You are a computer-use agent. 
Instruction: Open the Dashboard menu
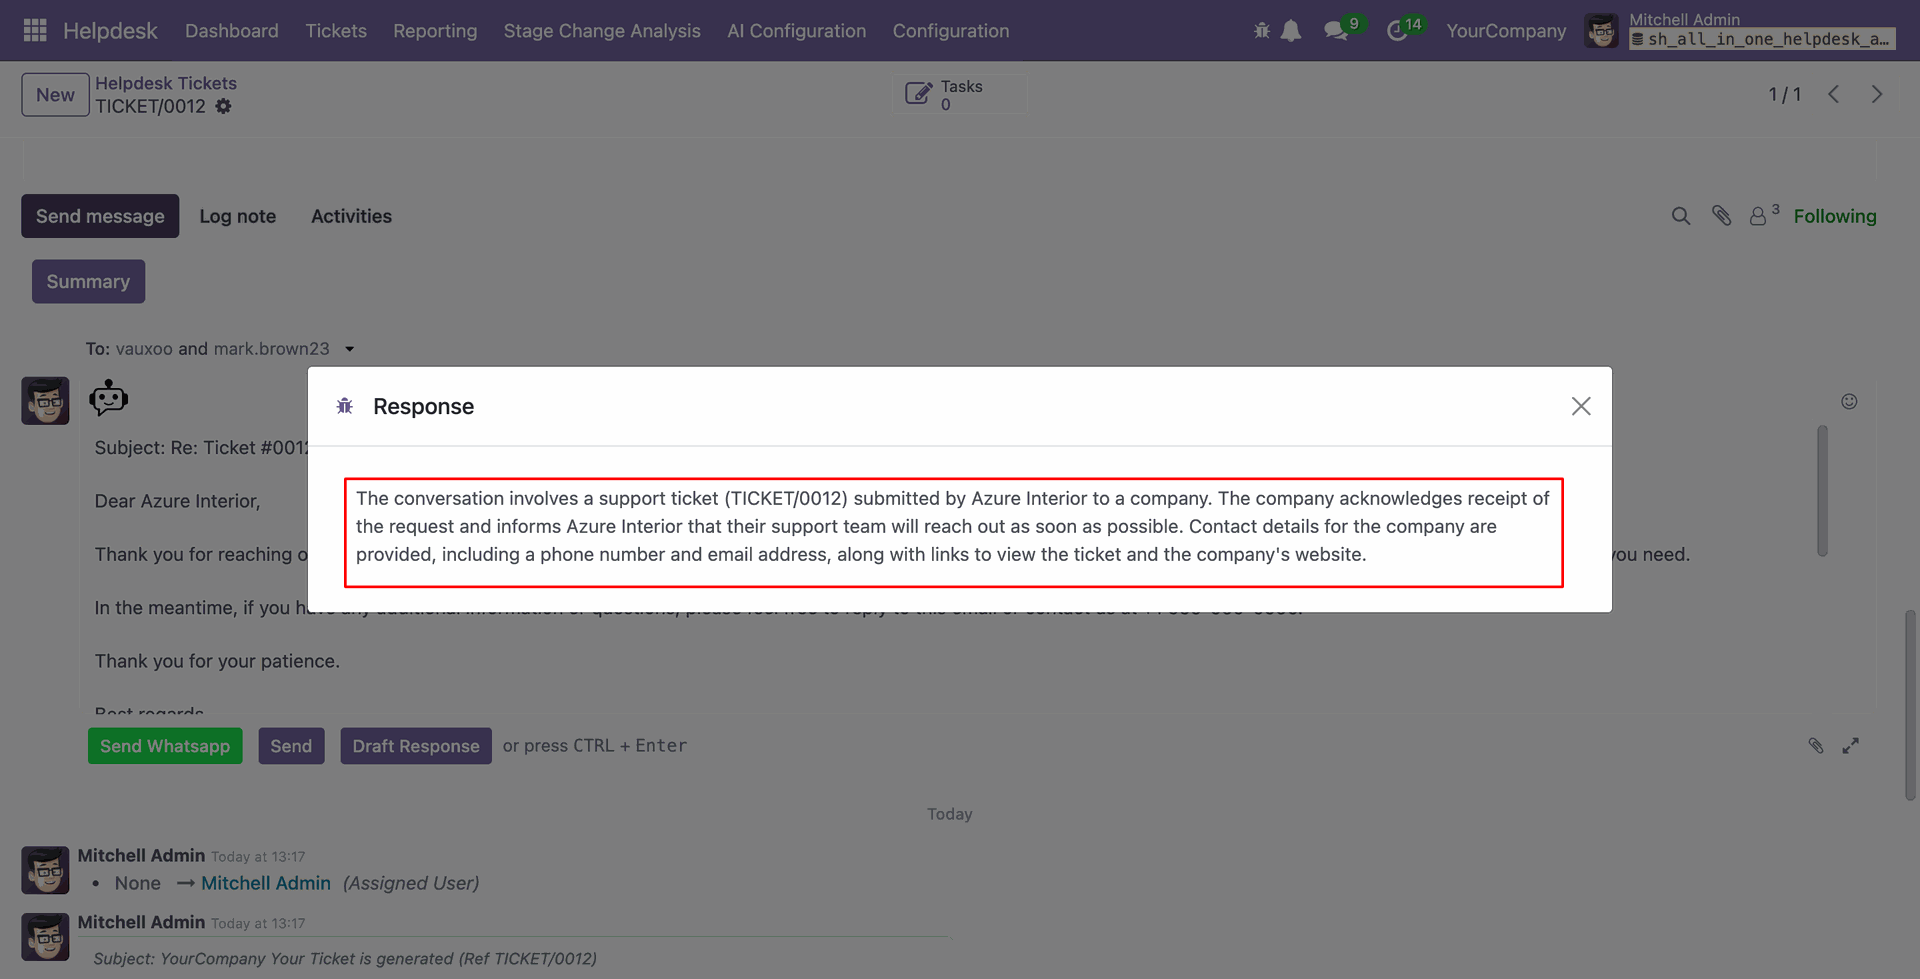pyautogui.click(x=232, y=31)
